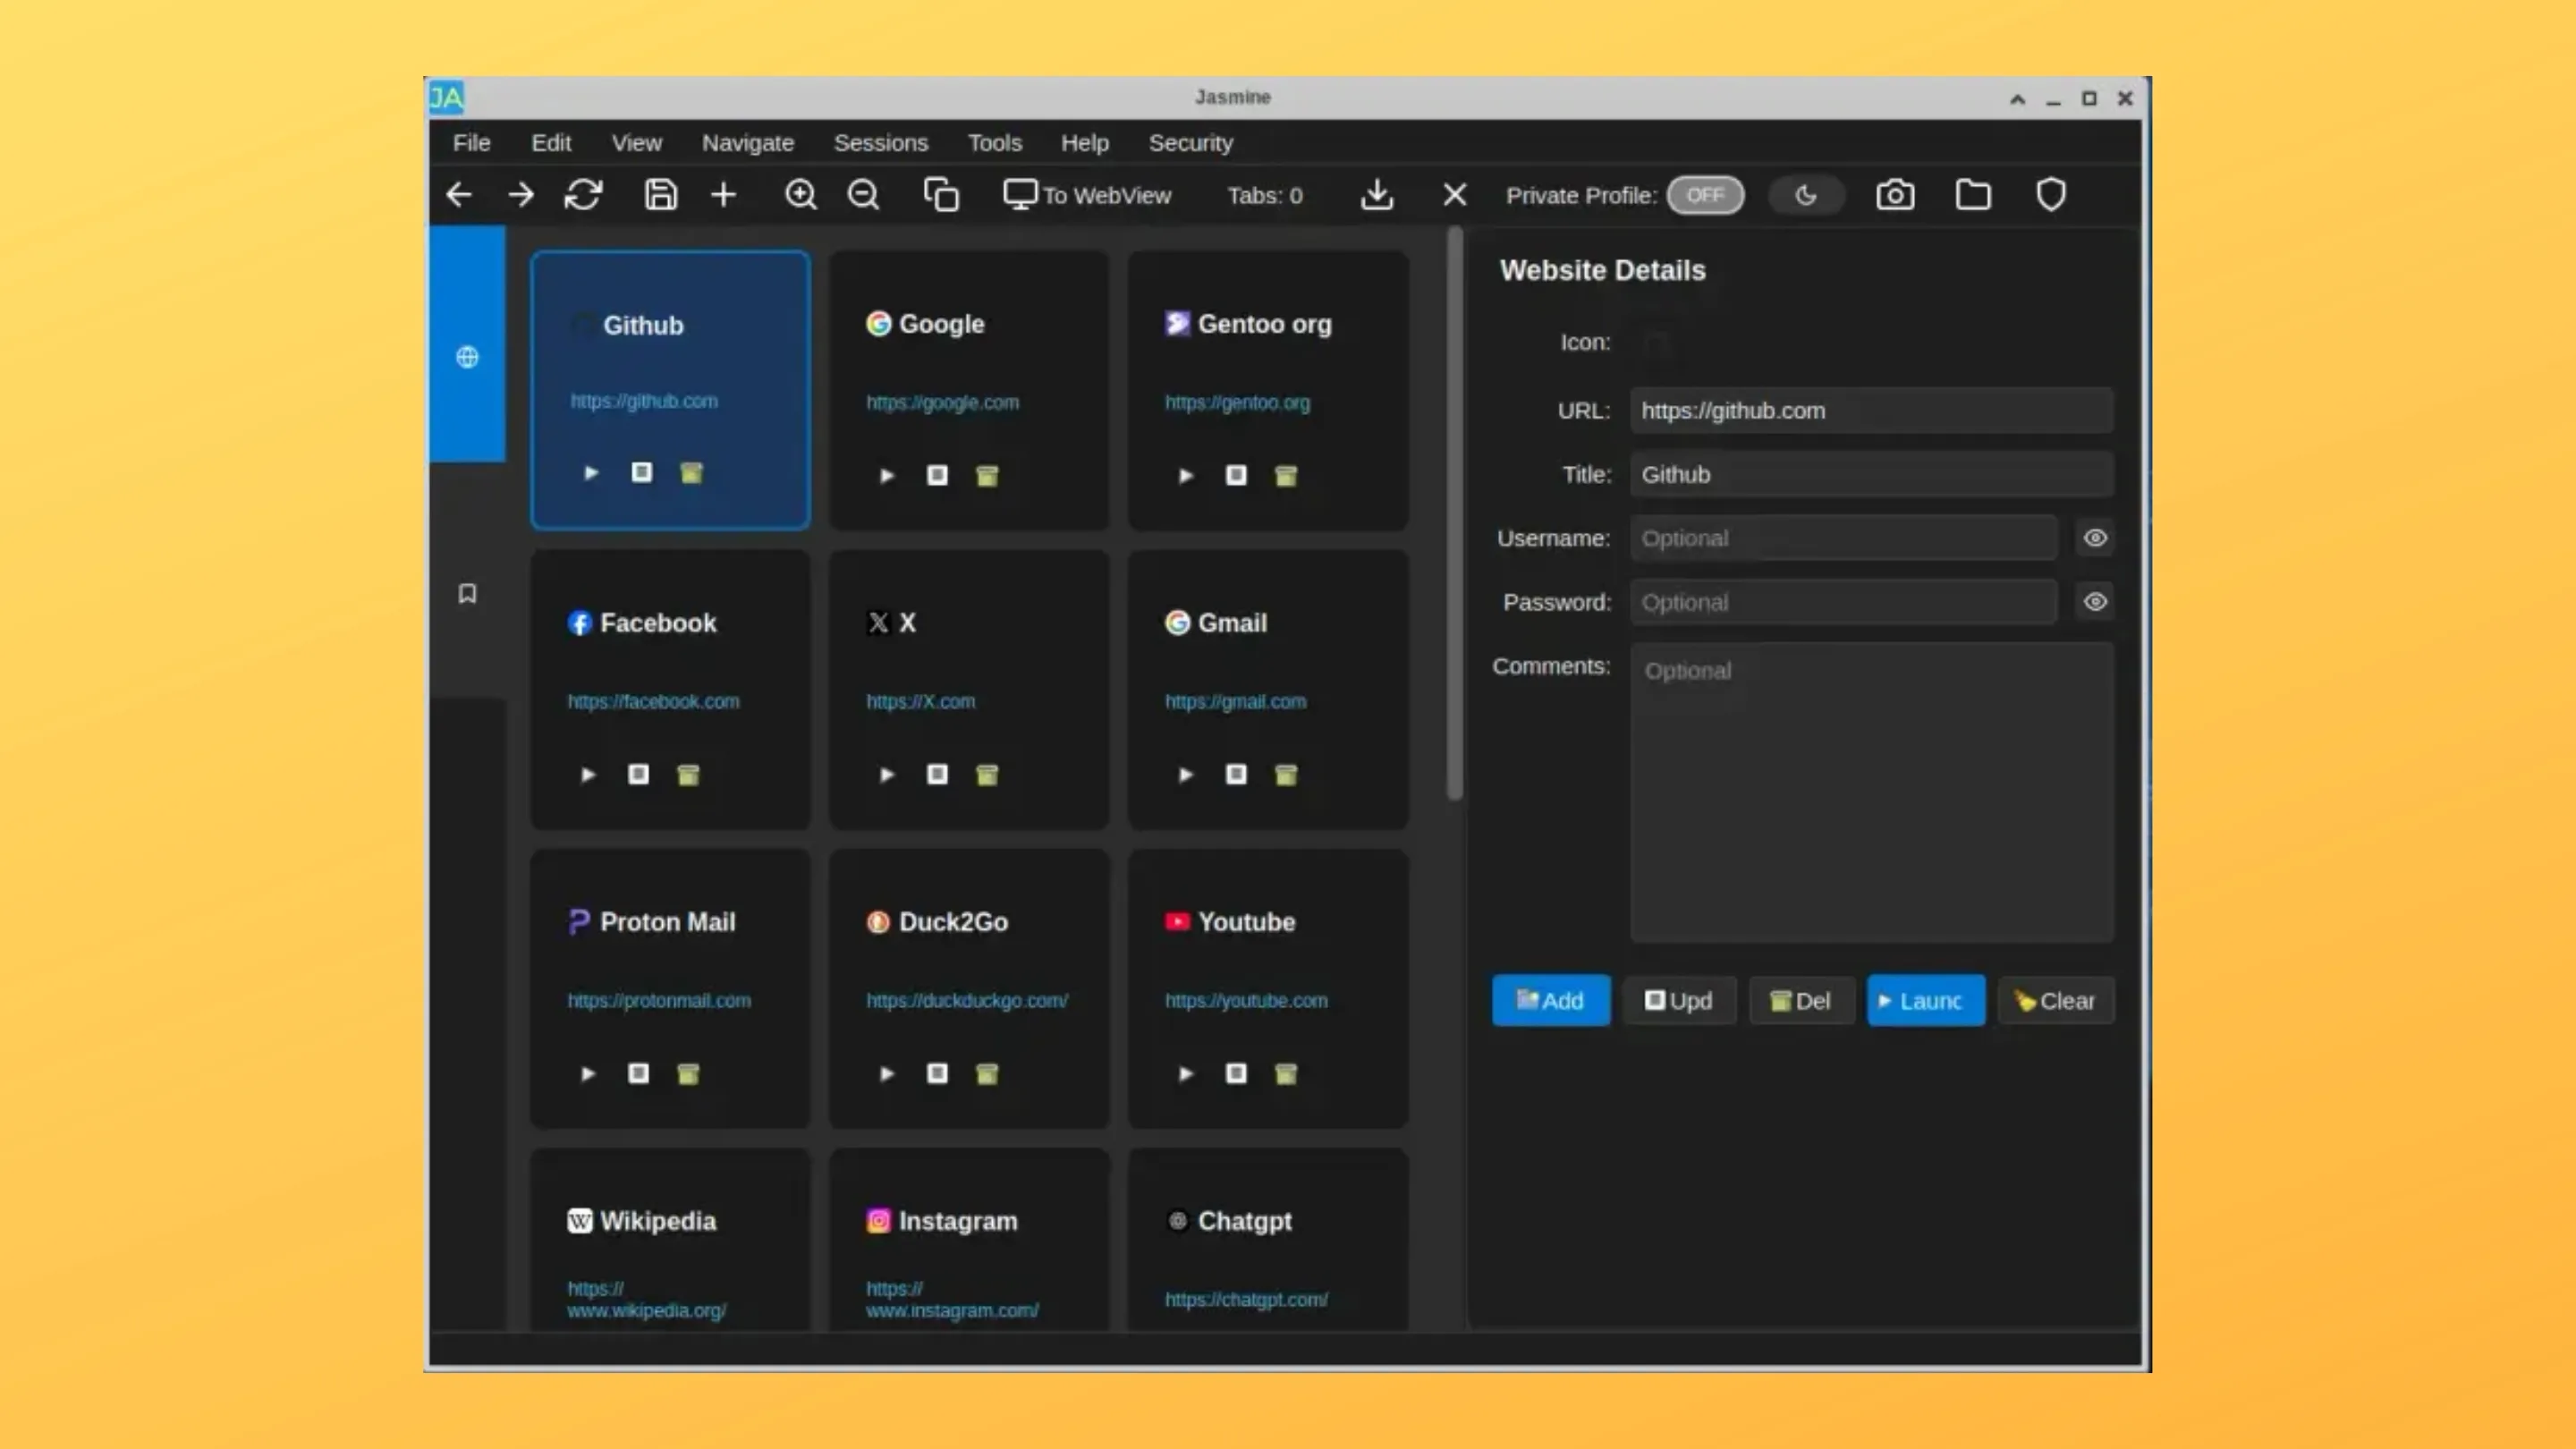
Task: Go forward with the right arrow icon
Action: [521, 195]
